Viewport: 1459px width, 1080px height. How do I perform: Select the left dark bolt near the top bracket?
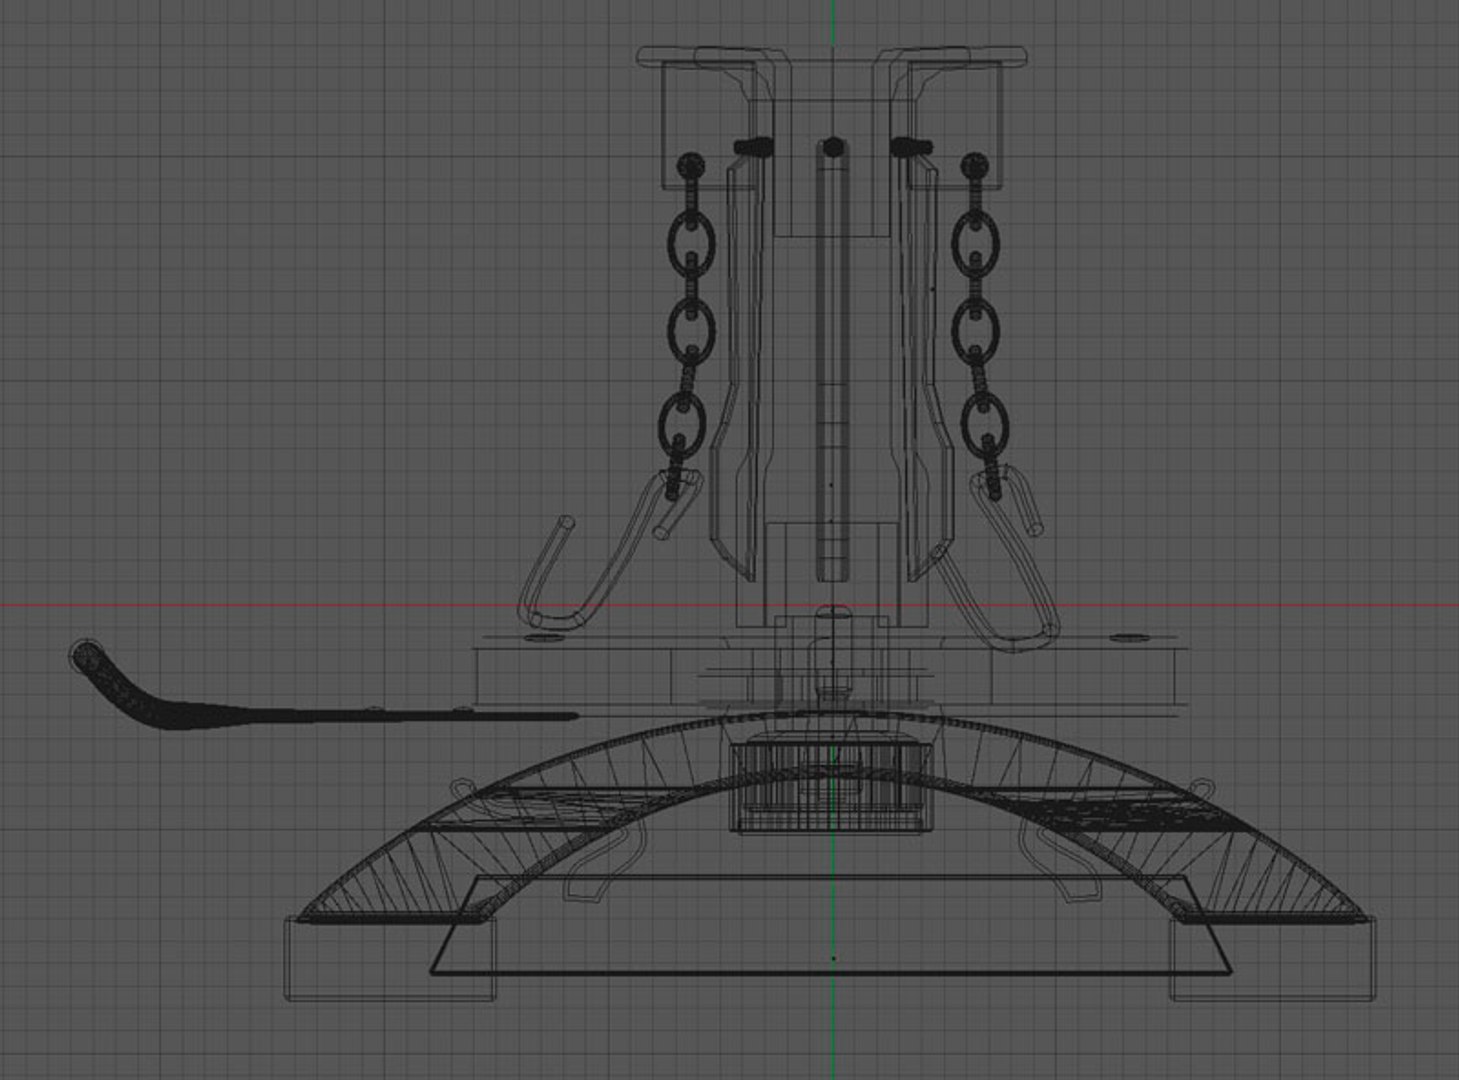click(754, 147)
